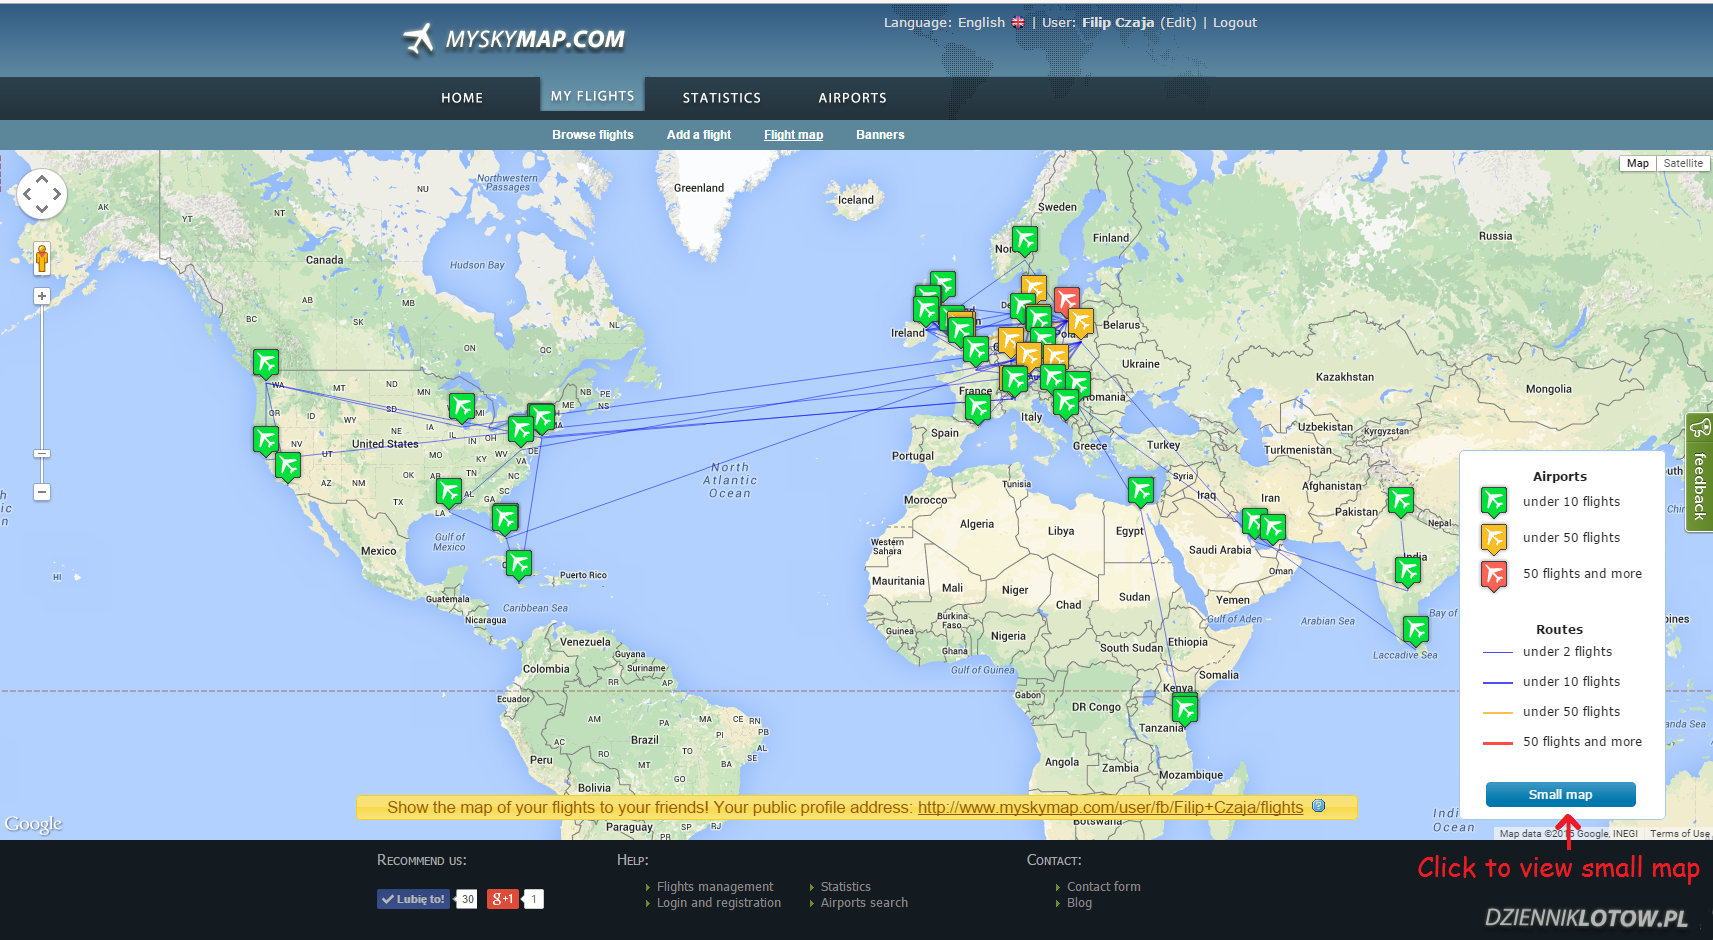Click the Florida airport marker
The height and width of the screenshot is (940, 1713).
coord(505,519)
